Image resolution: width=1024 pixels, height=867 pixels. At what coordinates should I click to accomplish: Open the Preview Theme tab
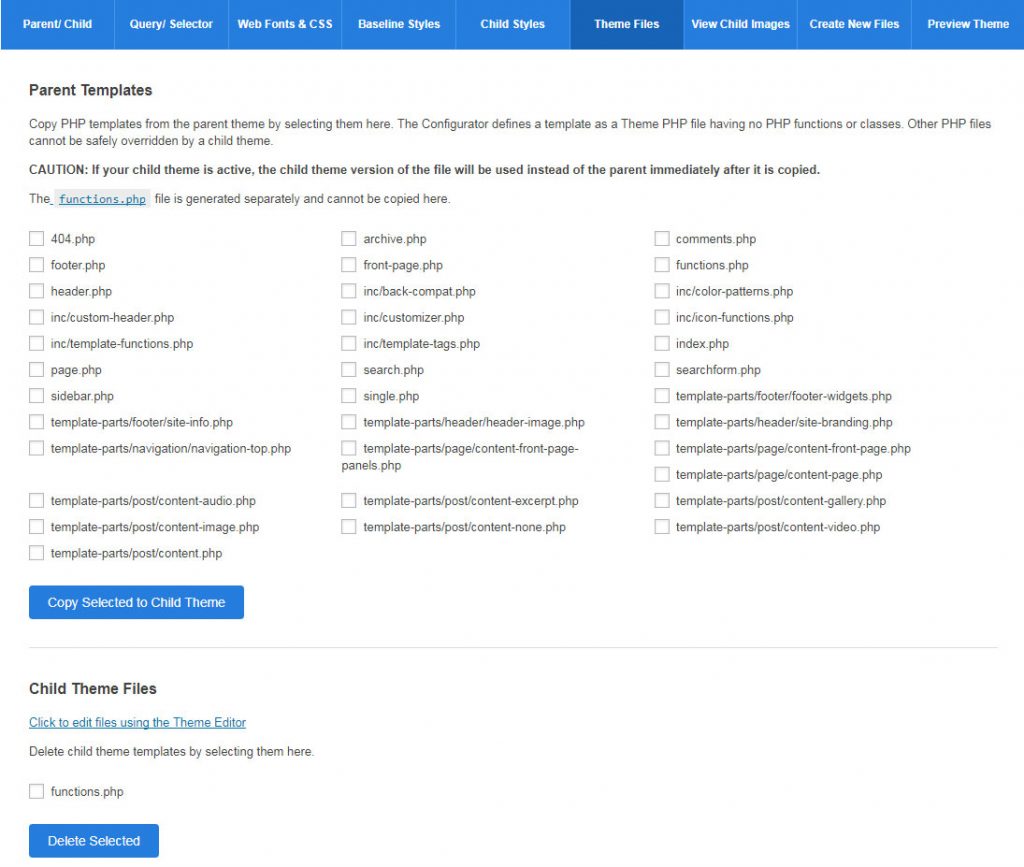pyautogui.click(x=968, y=24)
